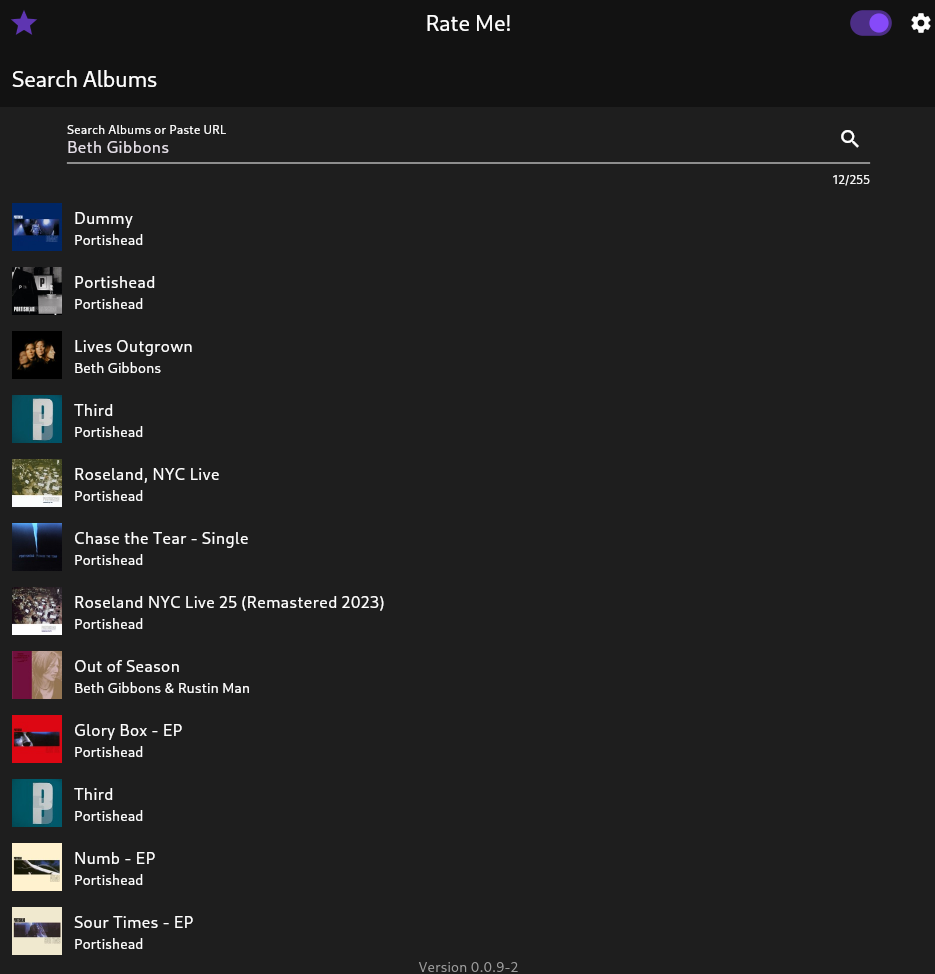Open the Portishead self-titled album cover
Screen dimensions: 935x974
coord(37,291)
